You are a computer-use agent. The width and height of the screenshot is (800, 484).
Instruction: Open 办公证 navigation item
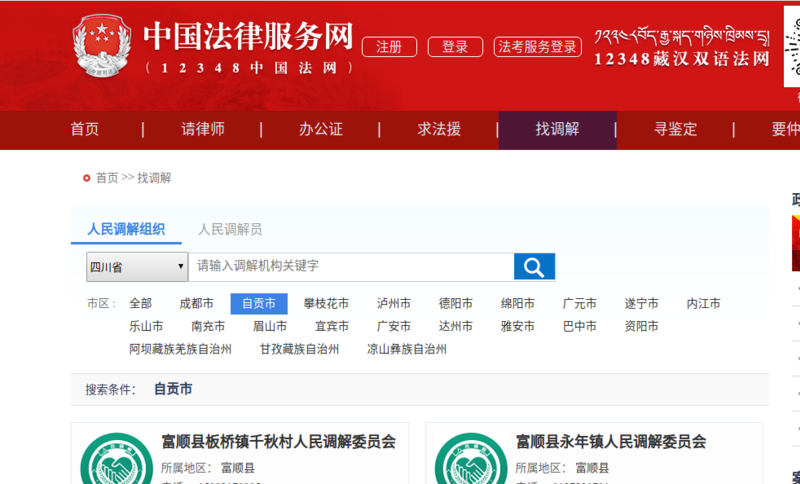point(321,129)
